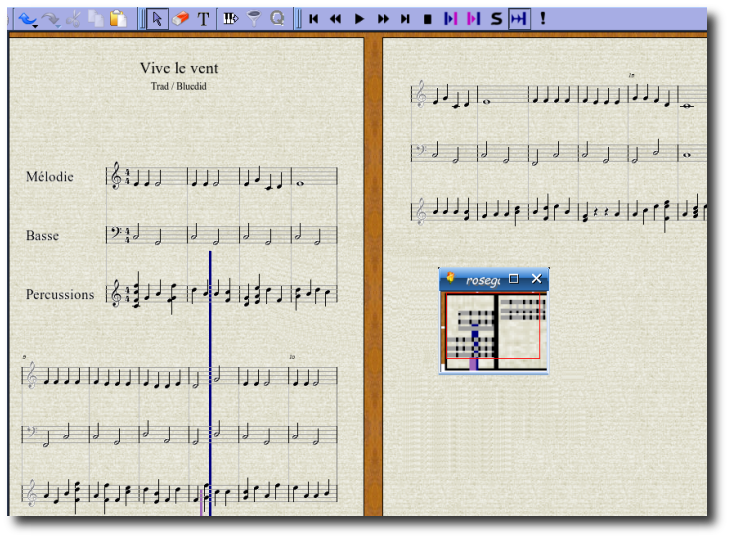The width and height of the screenshot is (730, 539).
Task: Grab the handle left of the transport controls
Action: [x=298, y=19]
